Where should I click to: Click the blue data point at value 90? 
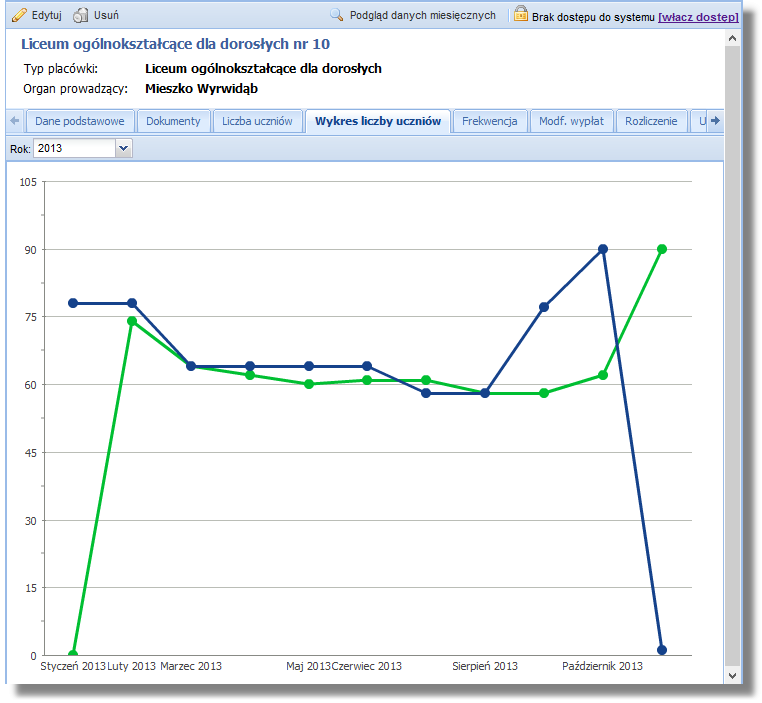pyautogui.click(x=603, y=249)
